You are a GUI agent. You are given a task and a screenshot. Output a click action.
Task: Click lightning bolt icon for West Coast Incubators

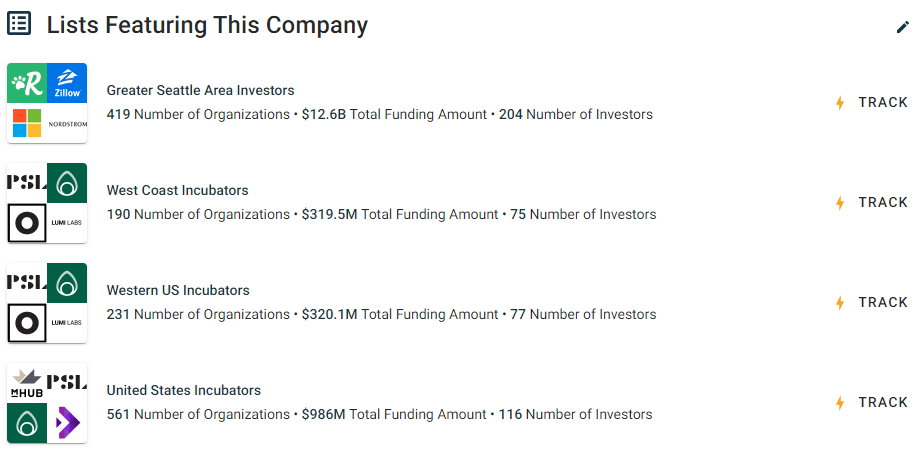[x=840, y=203]
